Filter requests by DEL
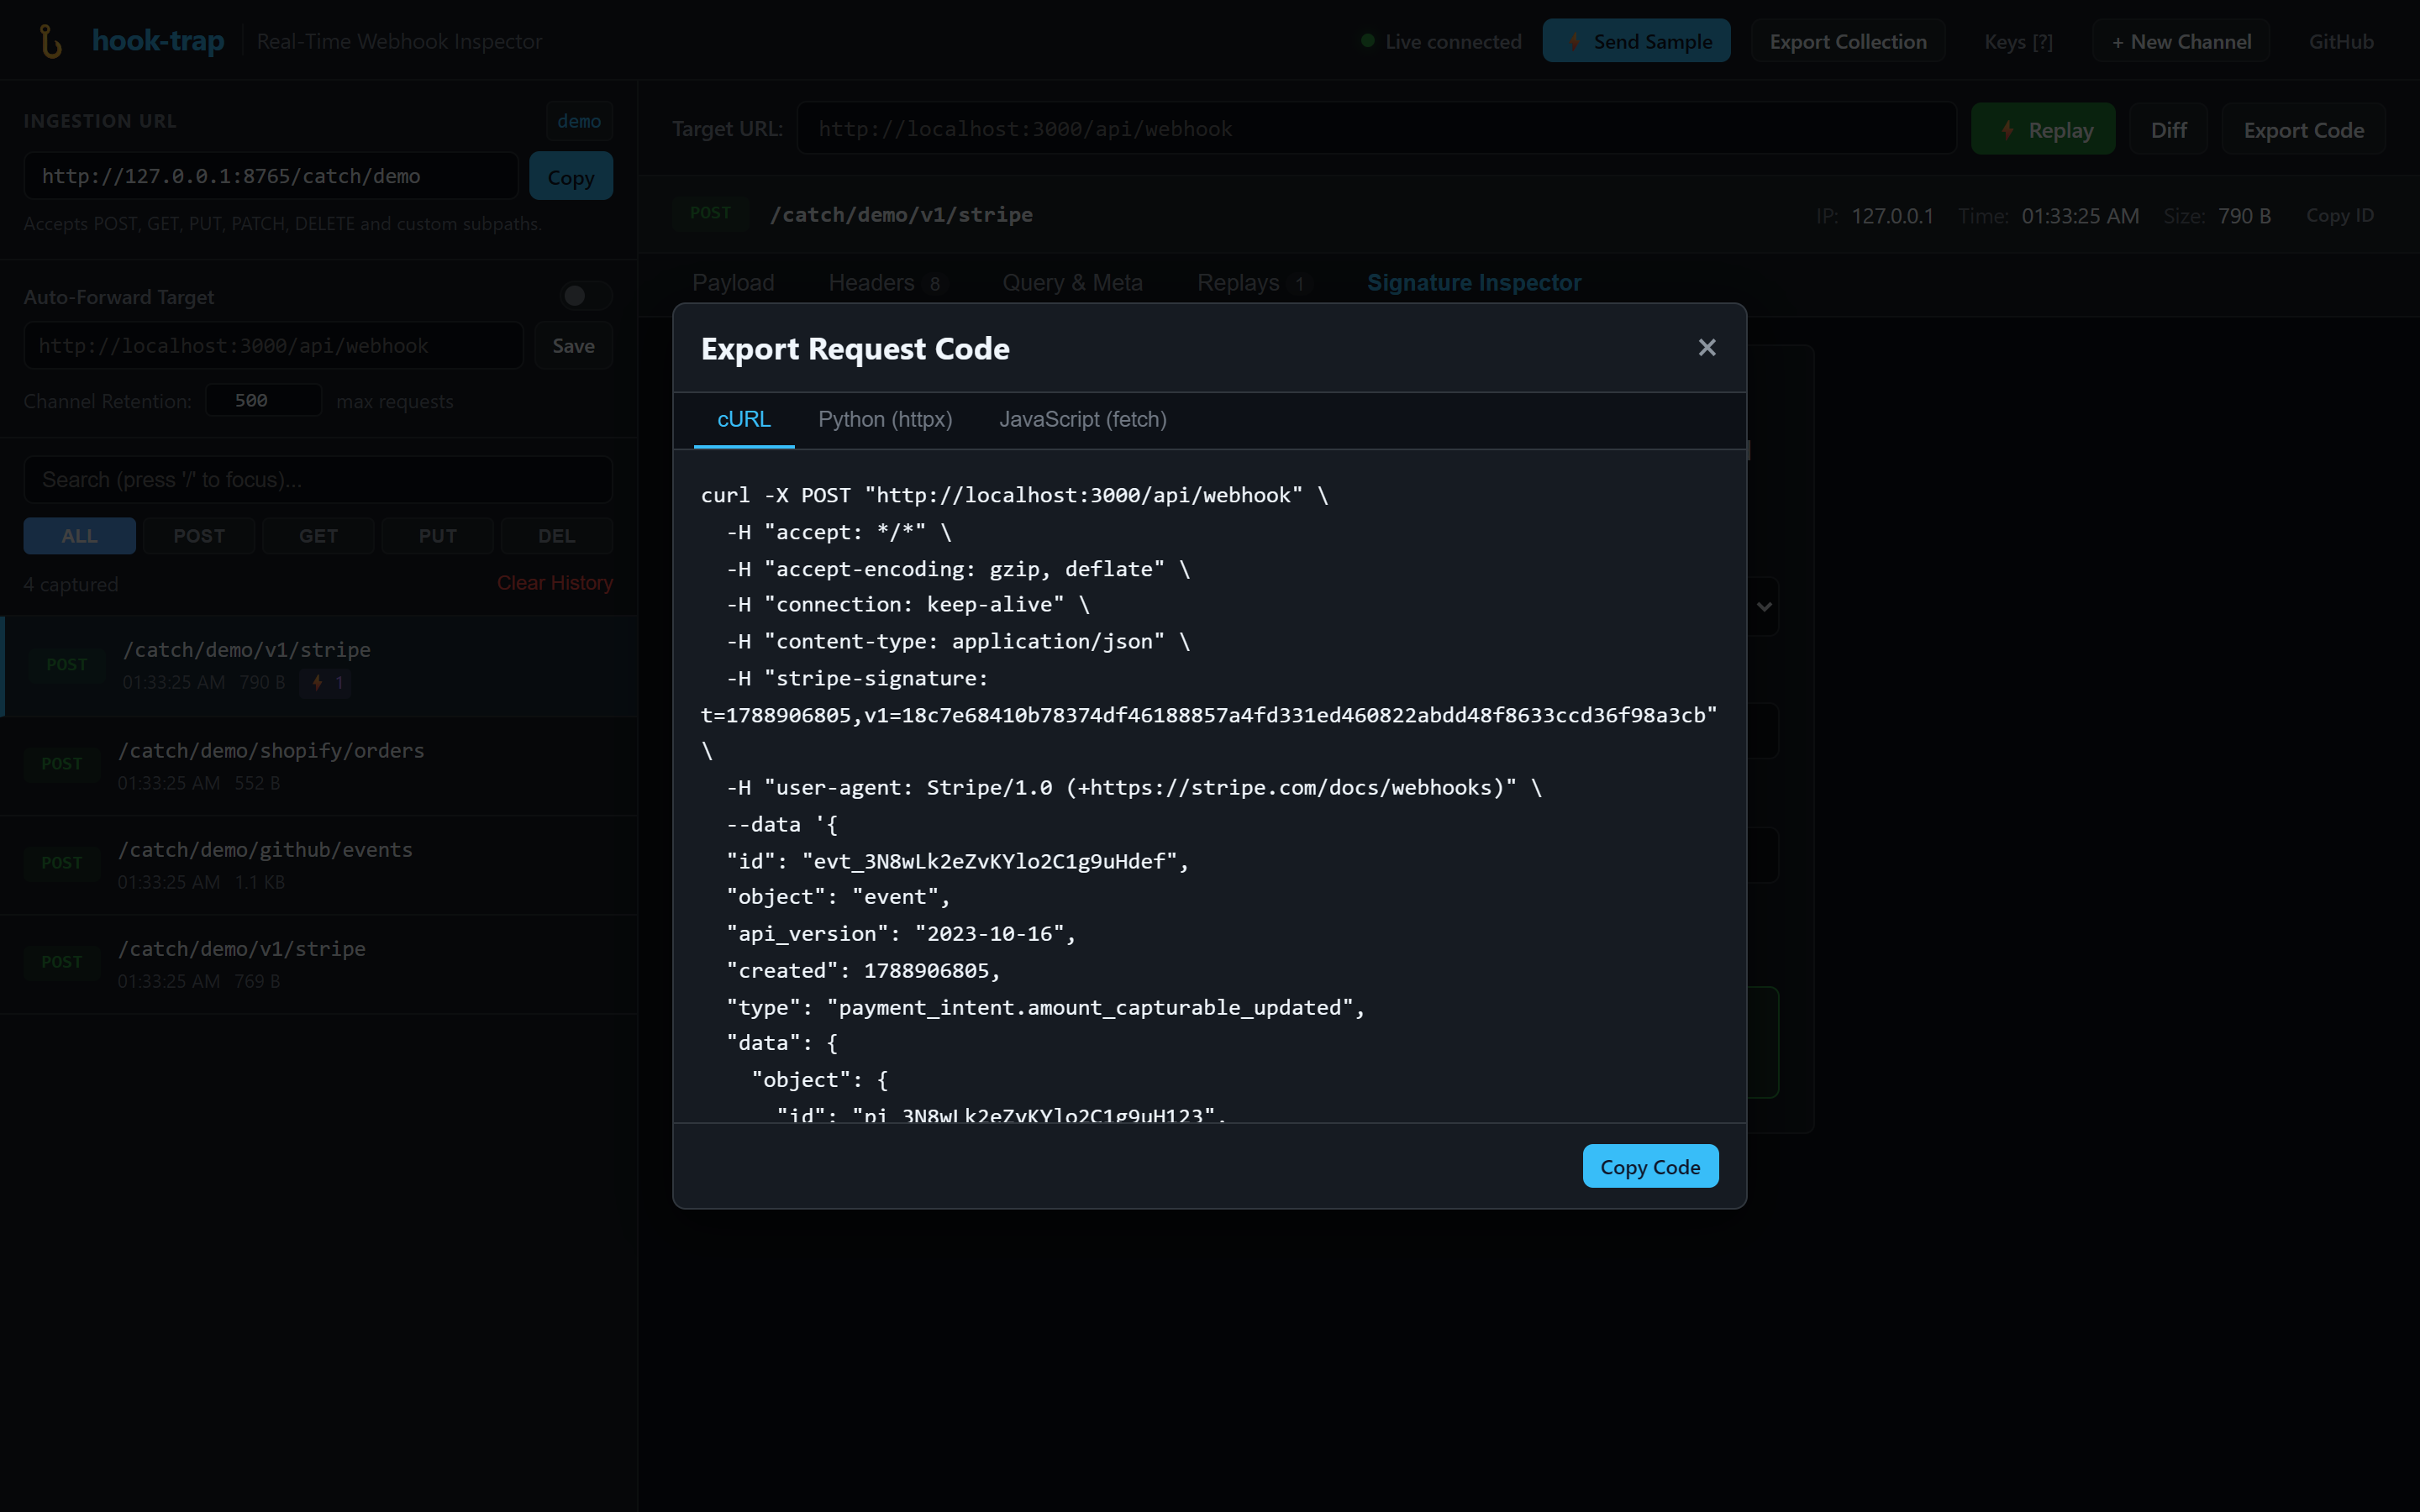Image resolution: width=2420 pixels, height=1512 pixels. coord(556,536)
